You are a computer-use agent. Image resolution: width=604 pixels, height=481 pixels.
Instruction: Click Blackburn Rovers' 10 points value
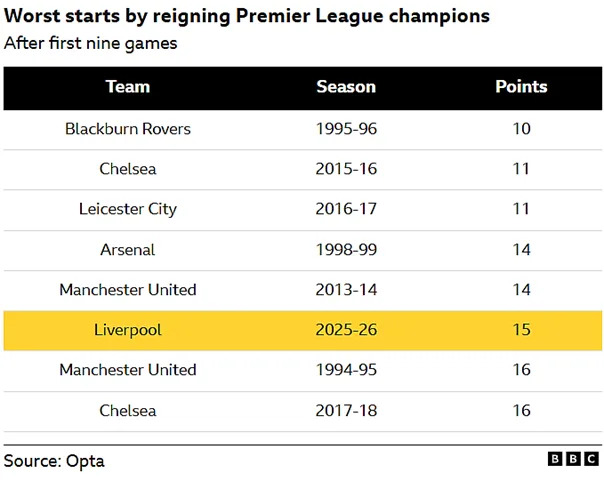click(x=521, y=129)
